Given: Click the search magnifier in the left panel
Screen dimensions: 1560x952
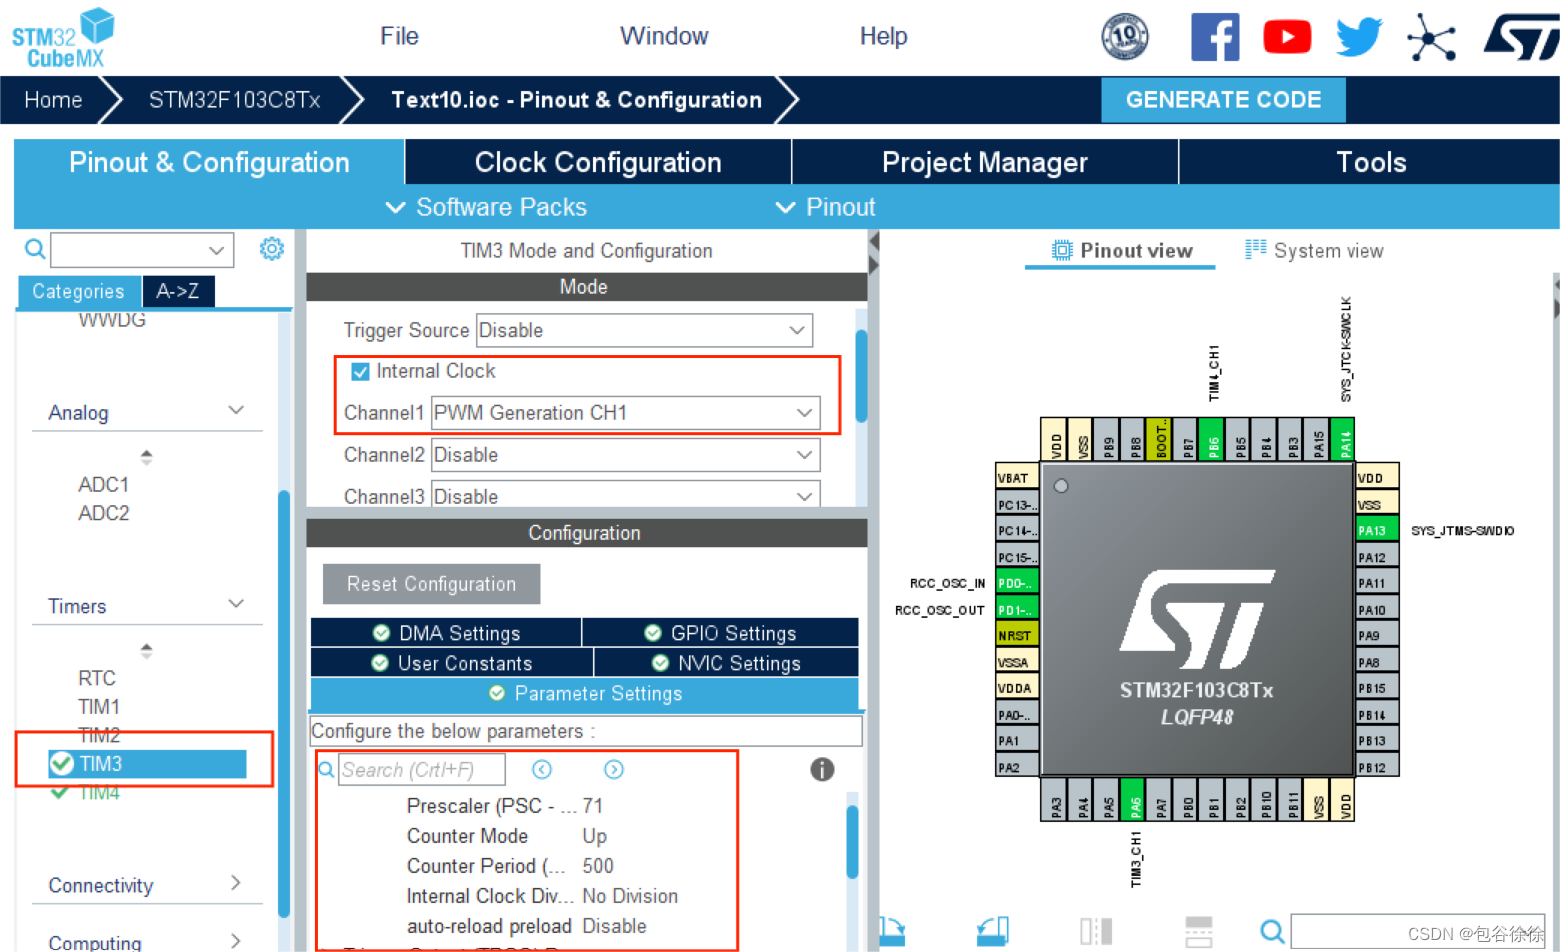Looking at the screenshot, I should point(34,249).
